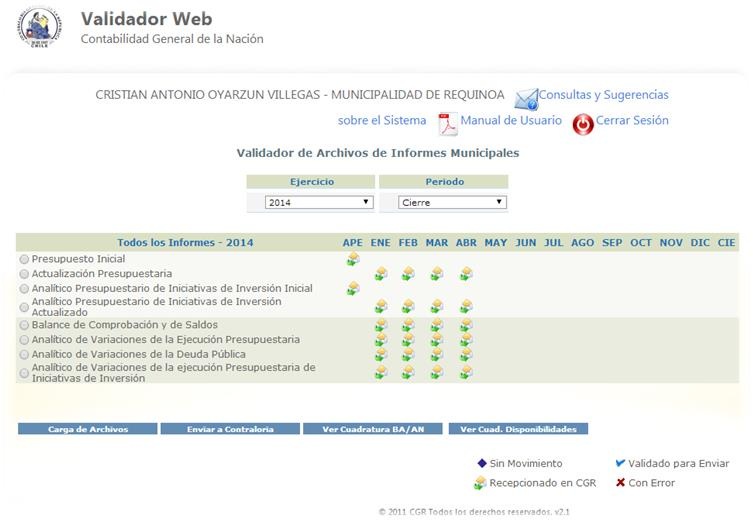Select Analítico de Variaciones de la Deuda Pública radio
The width and height of the screenshot is (753, 524).
coord(24,354)
